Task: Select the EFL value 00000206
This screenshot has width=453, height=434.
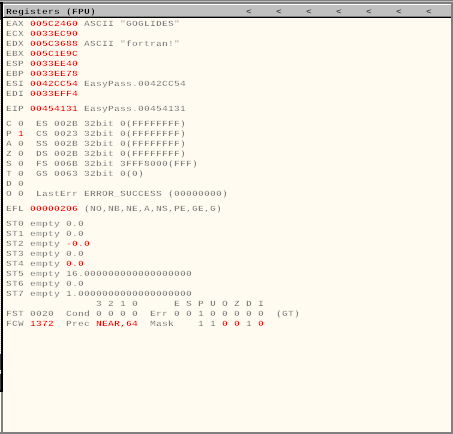Action: 54,209
